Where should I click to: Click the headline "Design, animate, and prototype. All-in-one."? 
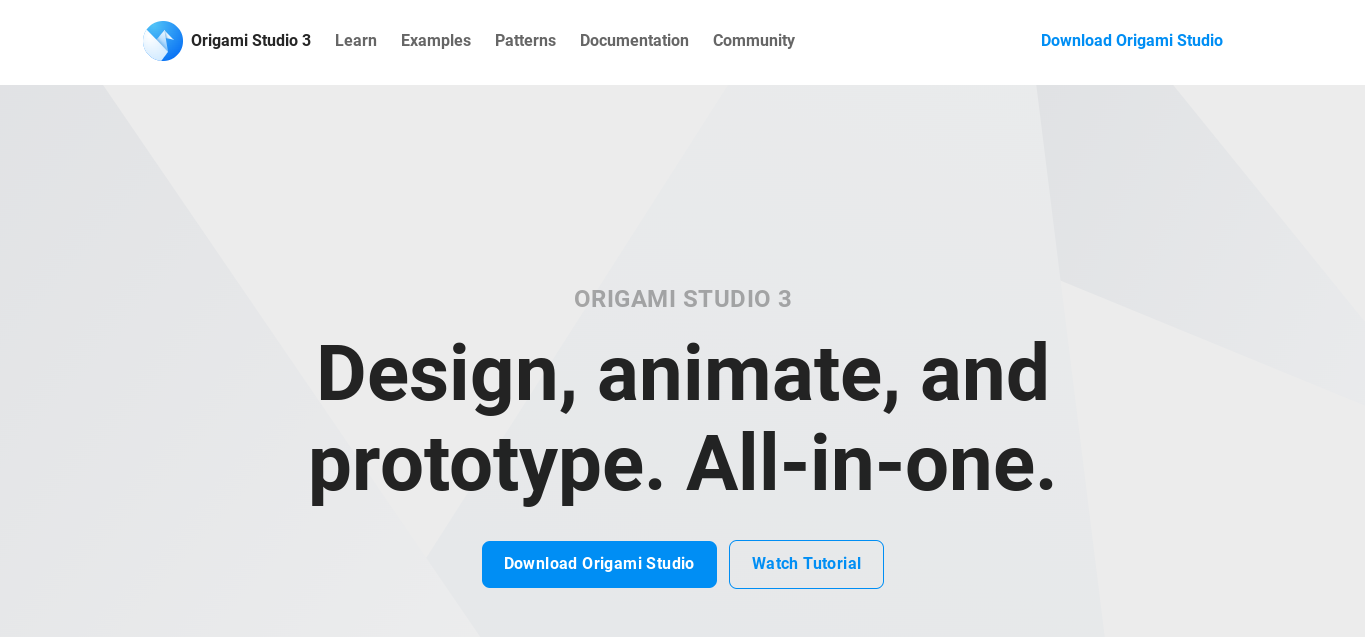click(x=682, y=418)
